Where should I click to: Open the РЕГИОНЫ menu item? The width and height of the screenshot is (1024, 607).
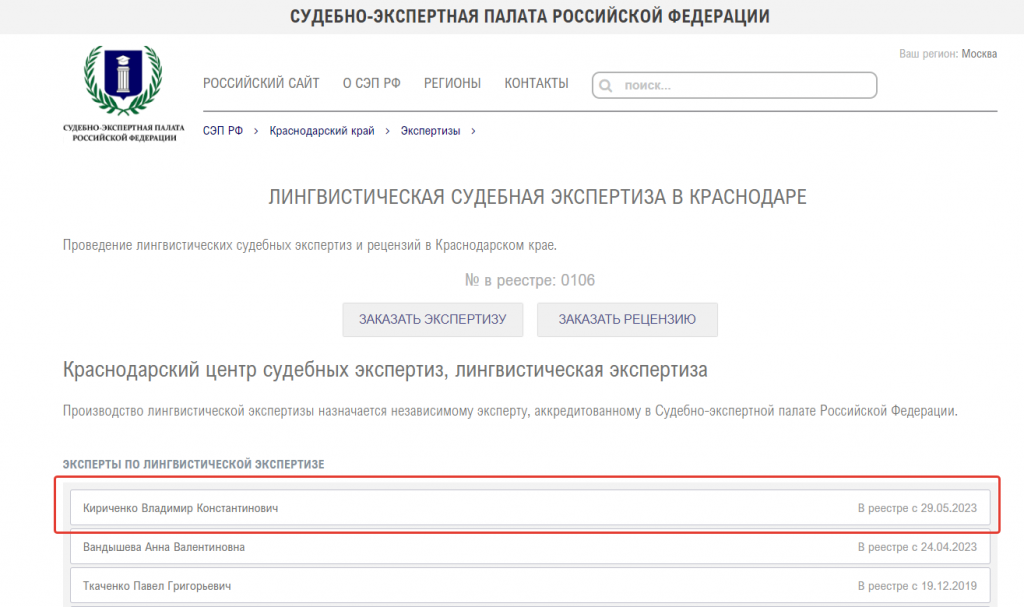(453, 84)
